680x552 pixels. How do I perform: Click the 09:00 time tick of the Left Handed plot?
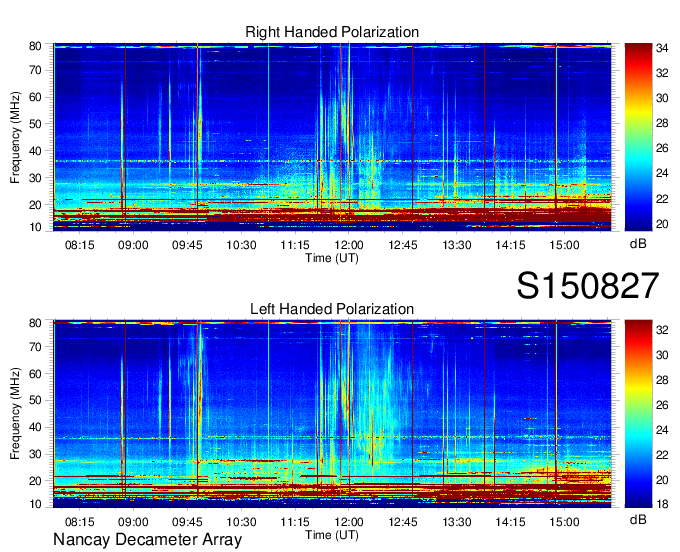tap(133, 522)
